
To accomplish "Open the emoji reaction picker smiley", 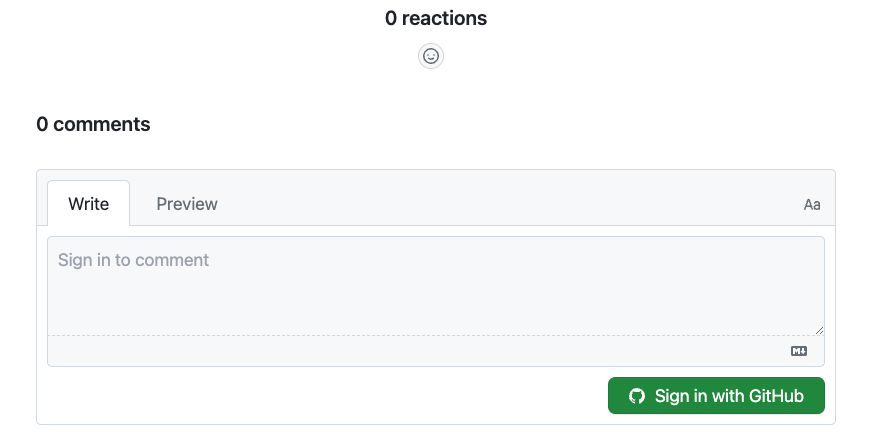I will coord(431,56).
